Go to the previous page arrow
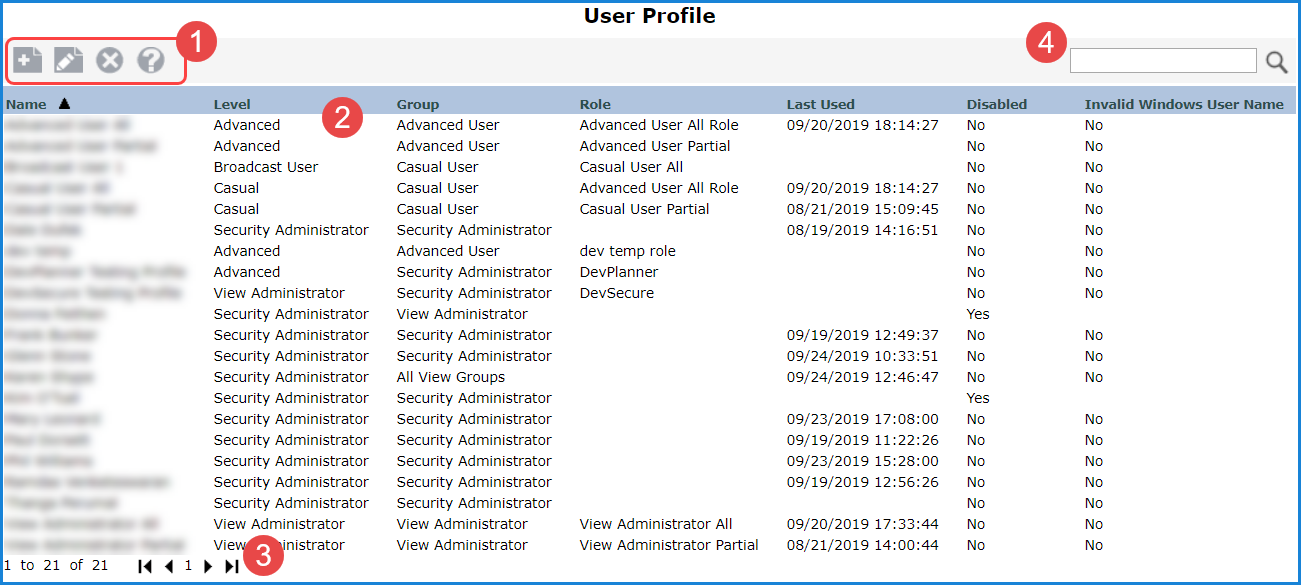This screenshot has width=1301, height=585. 169,566
